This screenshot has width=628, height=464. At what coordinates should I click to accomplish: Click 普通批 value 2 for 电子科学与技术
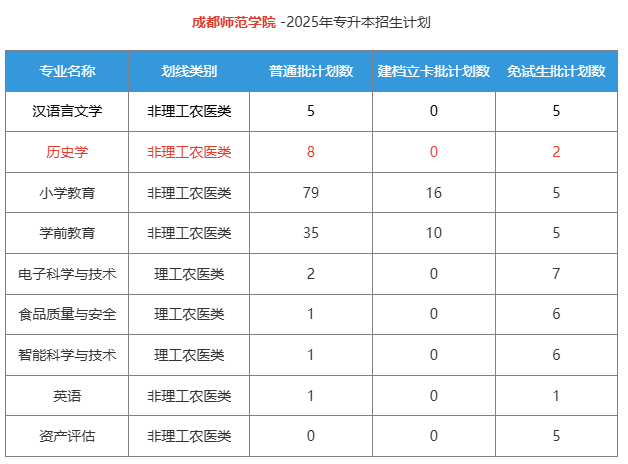tap(311, 274)
